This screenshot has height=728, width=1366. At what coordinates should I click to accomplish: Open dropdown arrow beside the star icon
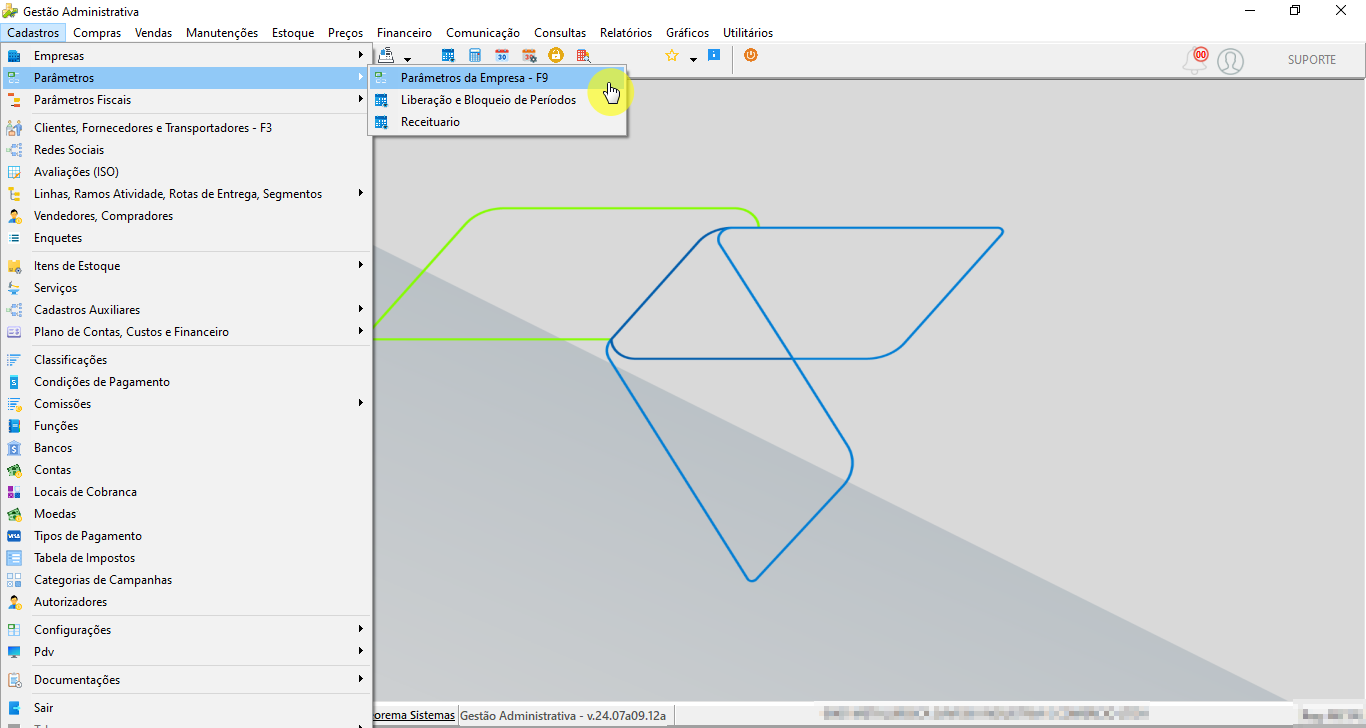pos(693,60)
